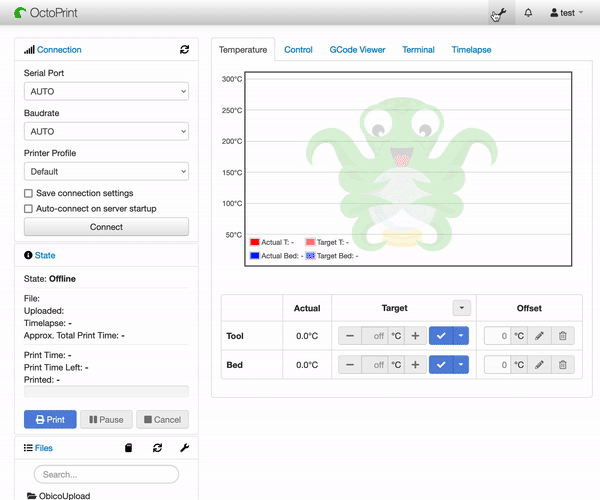
Task: Click Target Bed legend swatch
Action: [x=310, y=256]
